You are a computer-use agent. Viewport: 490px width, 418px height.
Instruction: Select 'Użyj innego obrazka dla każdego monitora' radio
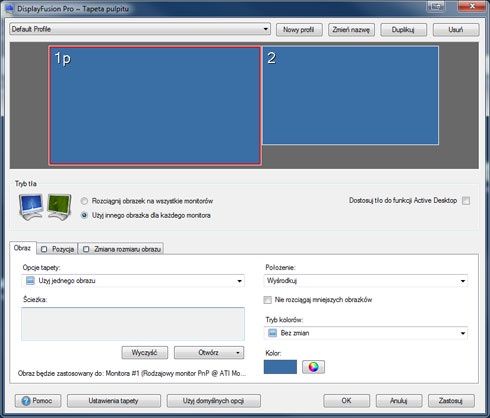coord(84,215)
